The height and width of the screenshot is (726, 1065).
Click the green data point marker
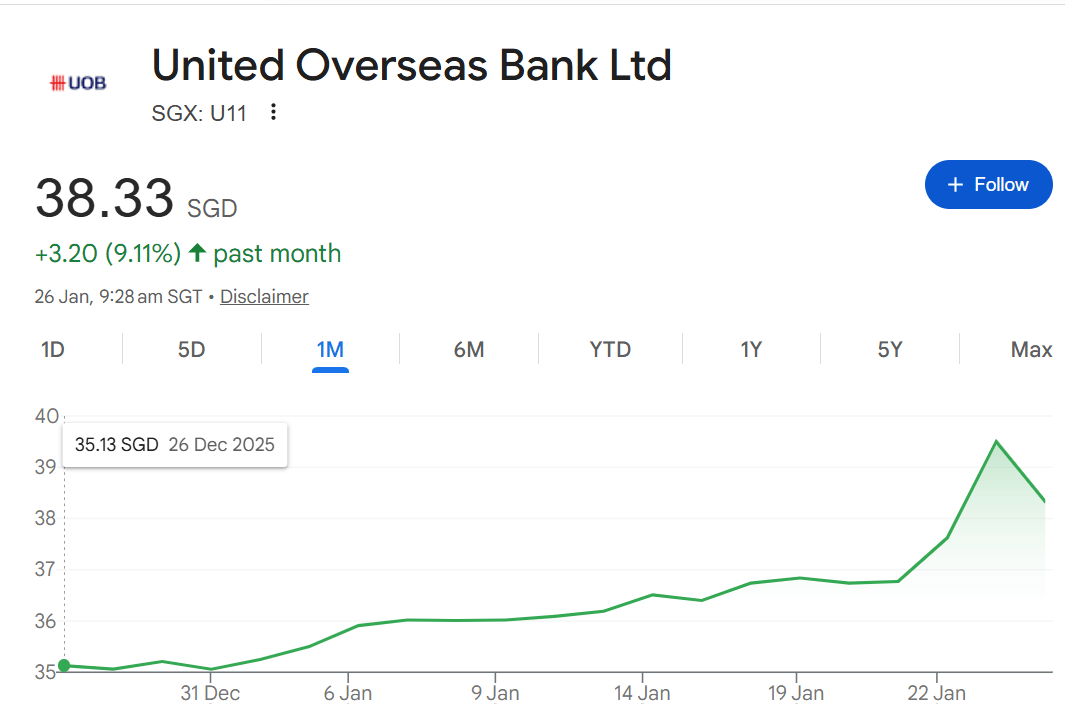pos(64,666)
